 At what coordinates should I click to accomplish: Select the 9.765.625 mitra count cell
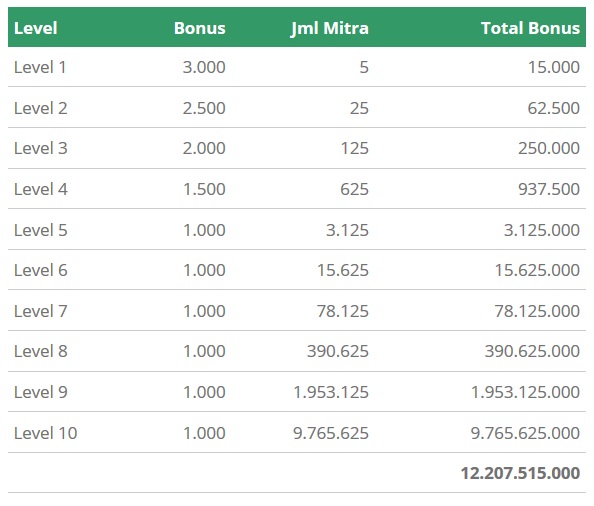click(x=331, y=433)
